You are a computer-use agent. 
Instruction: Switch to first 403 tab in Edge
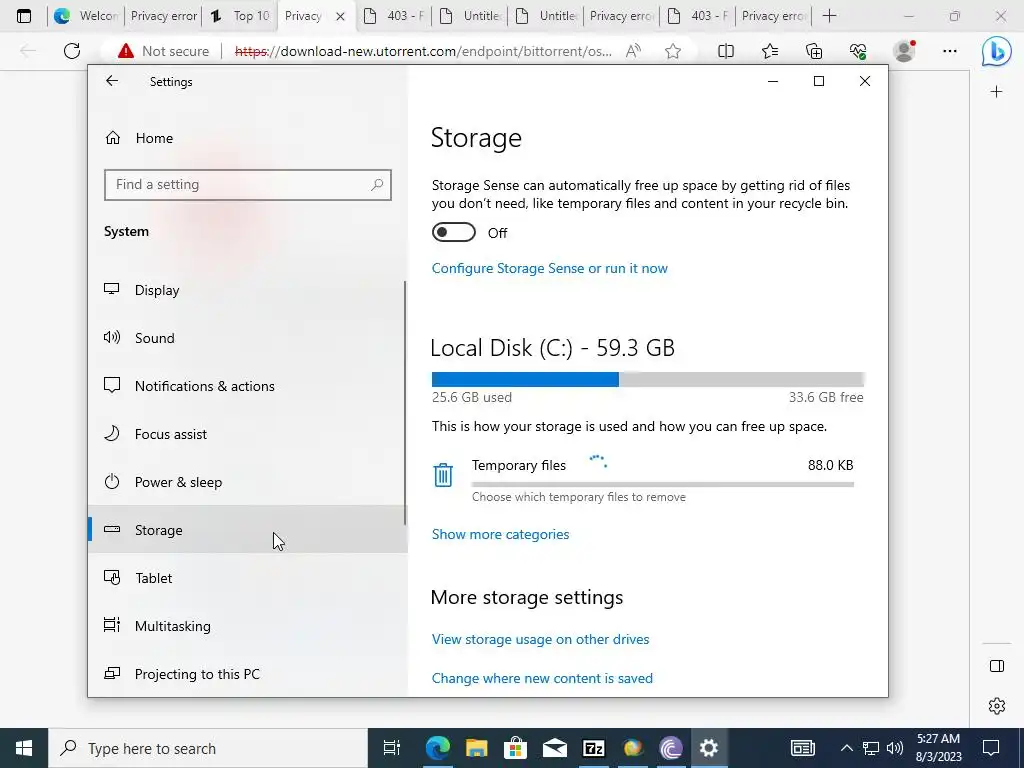[x=393, y=16]
